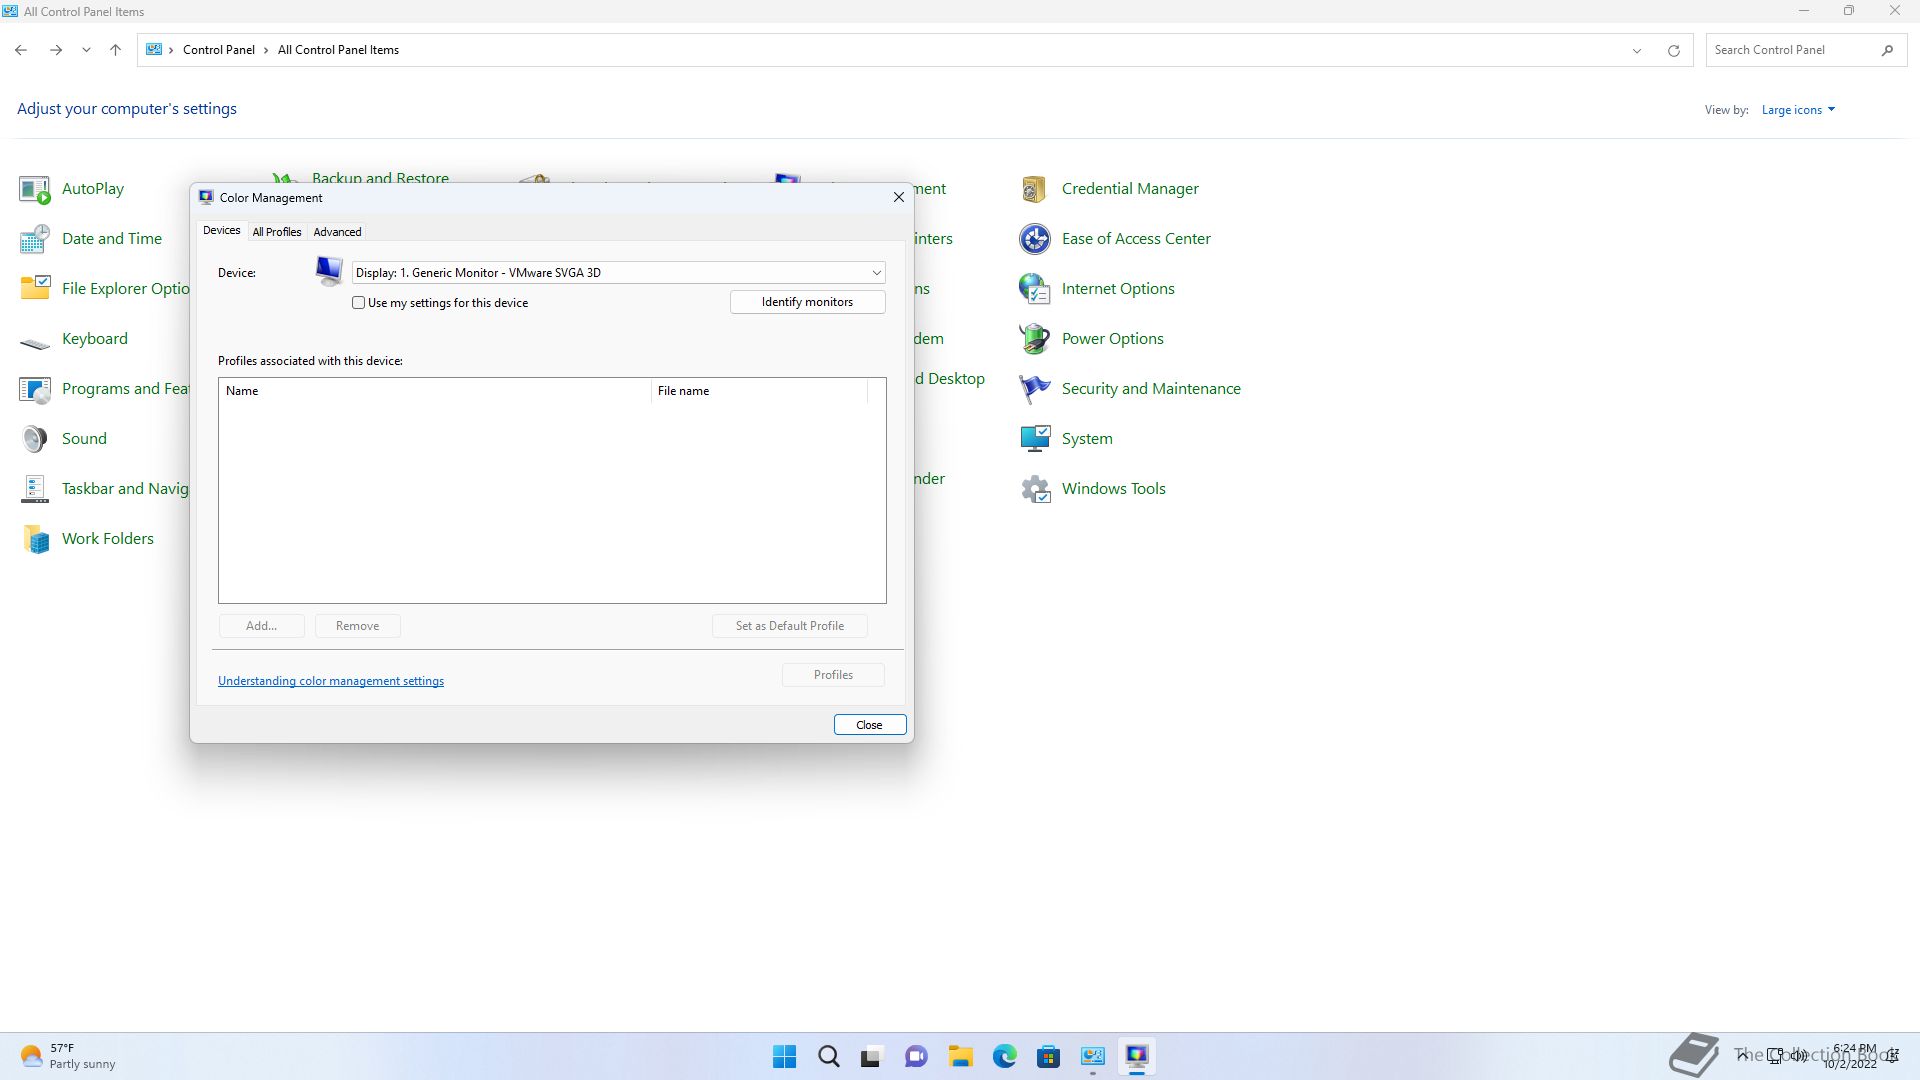Close Color Management with the X button
The height and width of the screenshot is (1080, 1920).
898,197
